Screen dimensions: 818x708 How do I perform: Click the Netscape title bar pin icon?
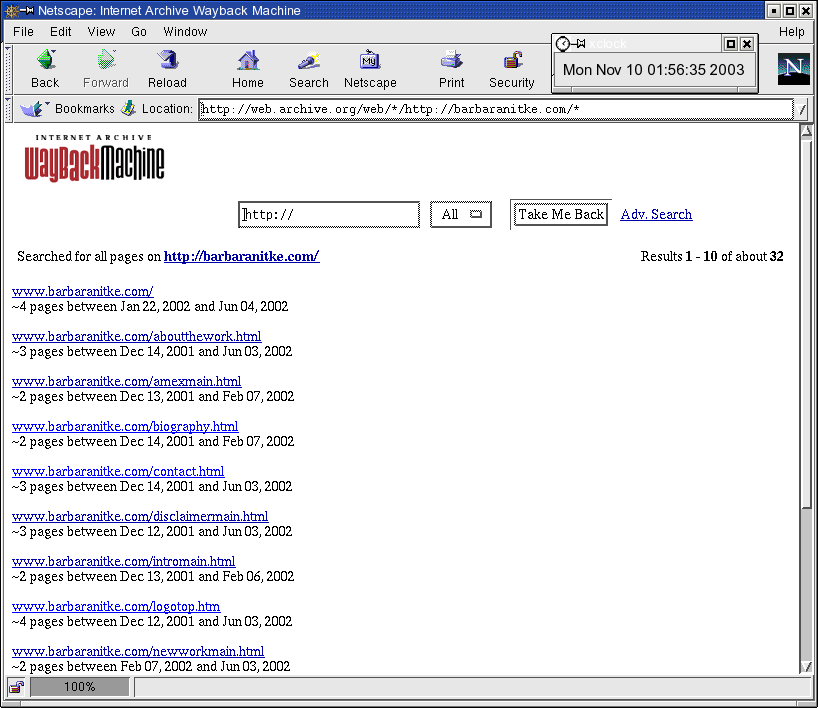pyautogui.click(x=27, y=10)
